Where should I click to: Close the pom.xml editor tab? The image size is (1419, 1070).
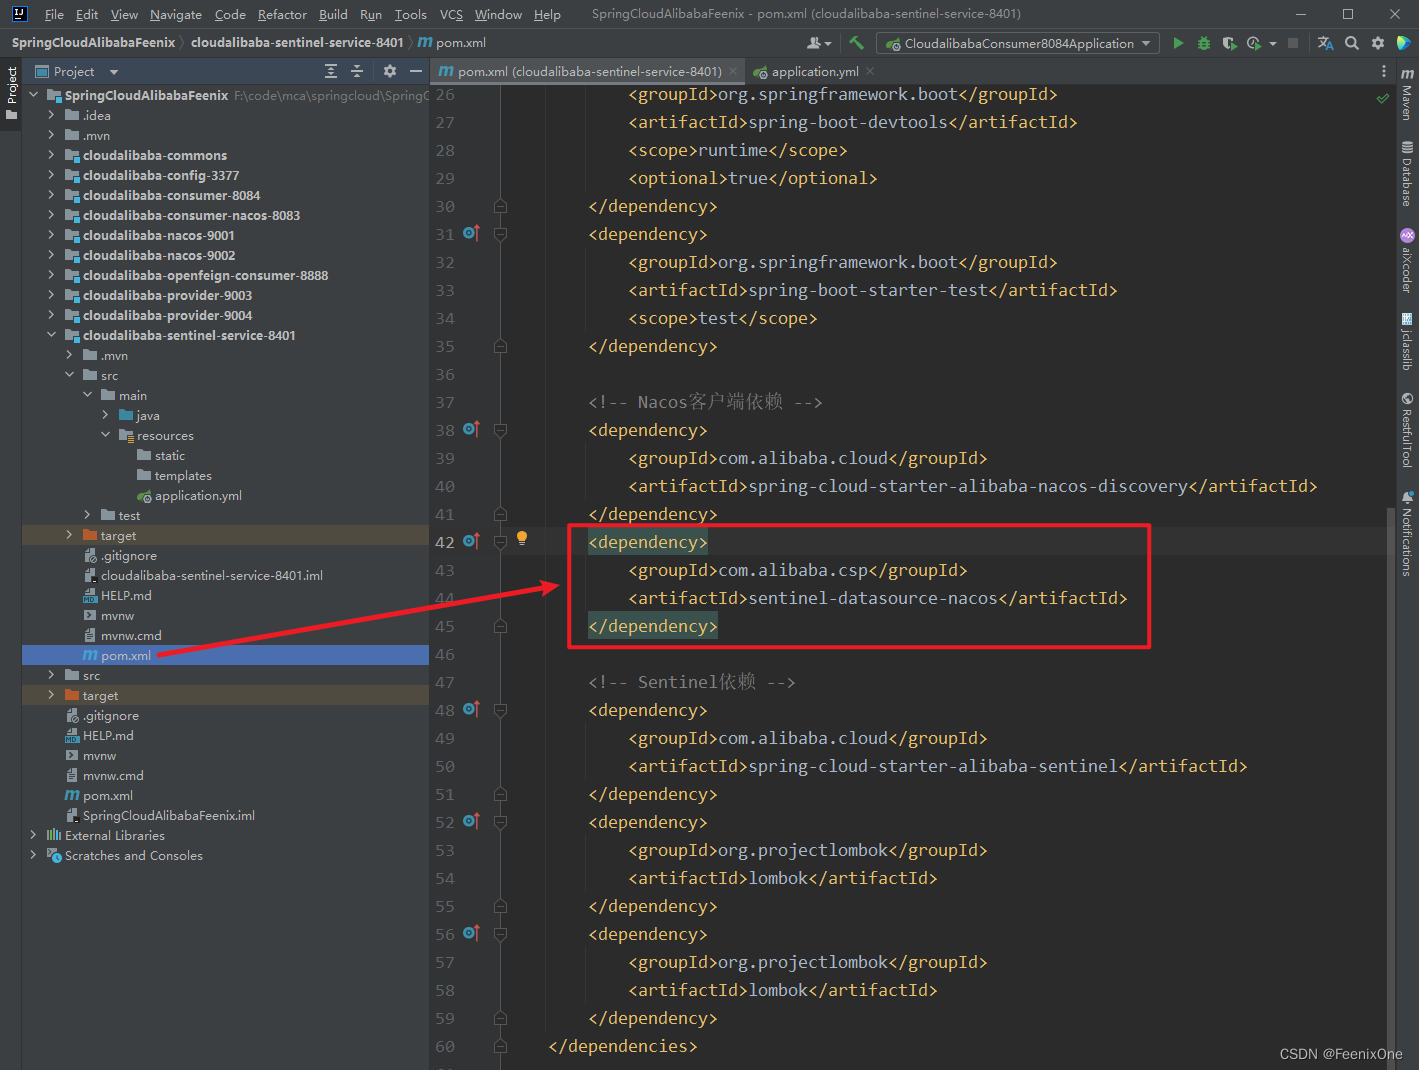tap(733, 71)
